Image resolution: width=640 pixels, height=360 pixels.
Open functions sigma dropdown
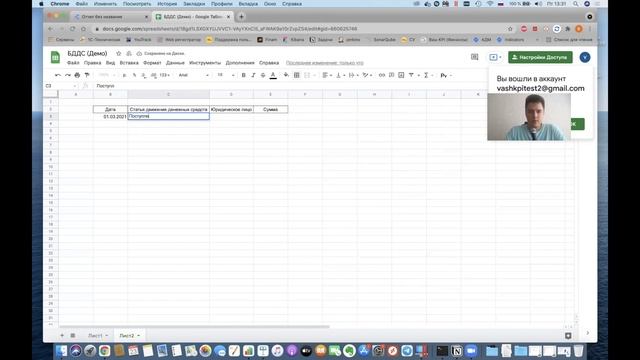tap(428, 75)
